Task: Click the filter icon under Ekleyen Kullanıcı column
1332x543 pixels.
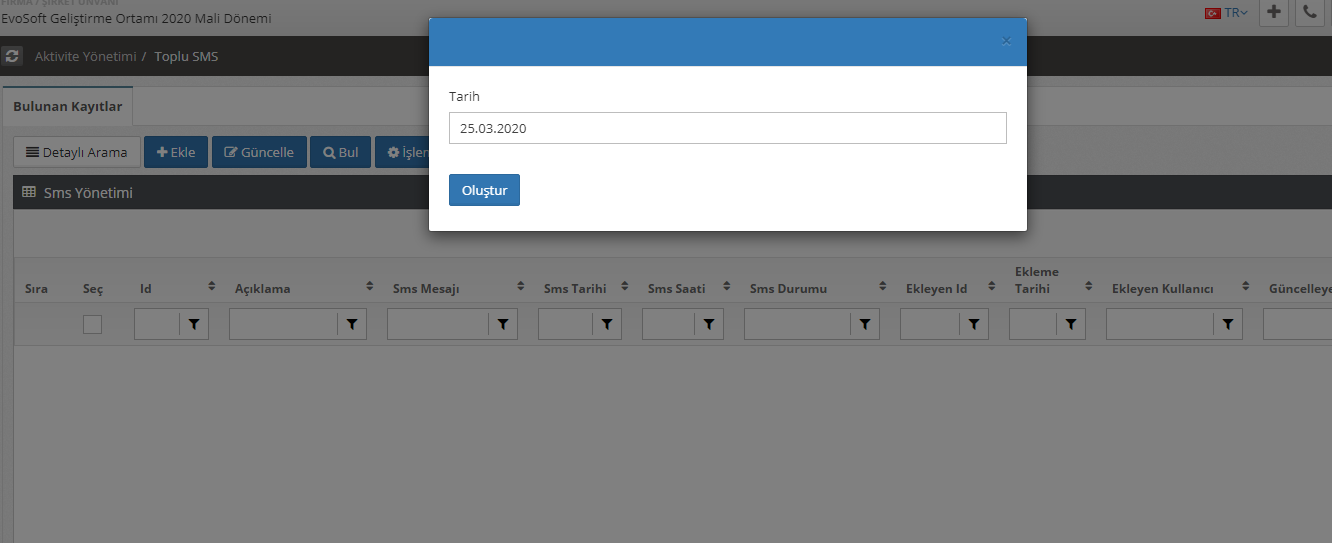Action: tap(1227, 324)
